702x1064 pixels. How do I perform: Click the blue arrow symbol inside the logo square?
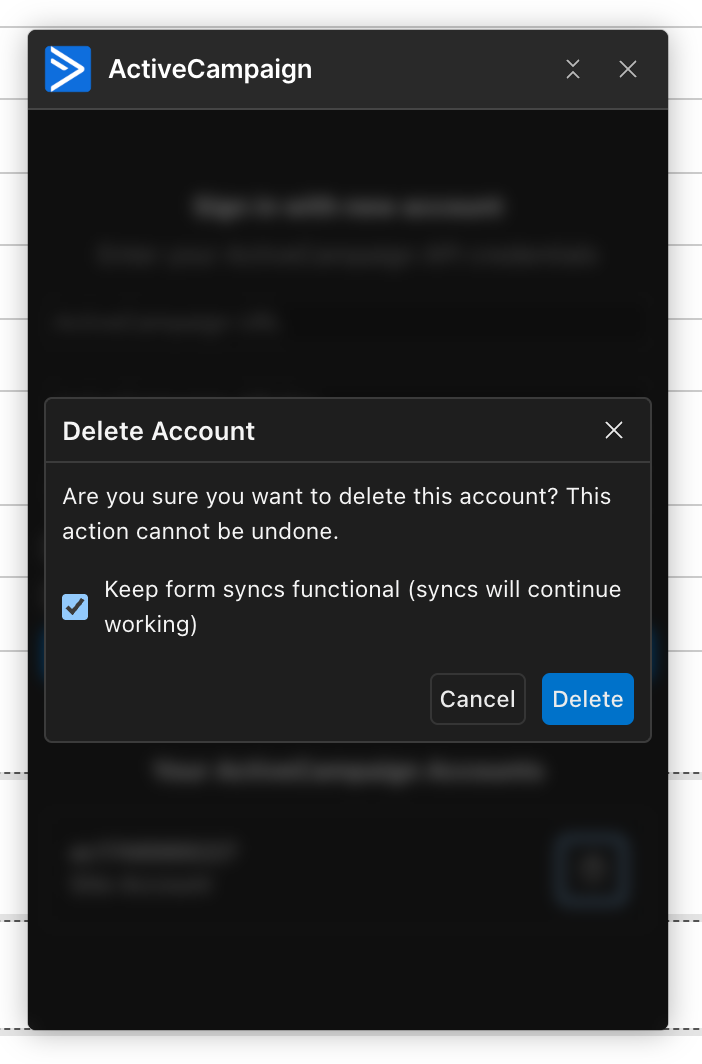67,68
